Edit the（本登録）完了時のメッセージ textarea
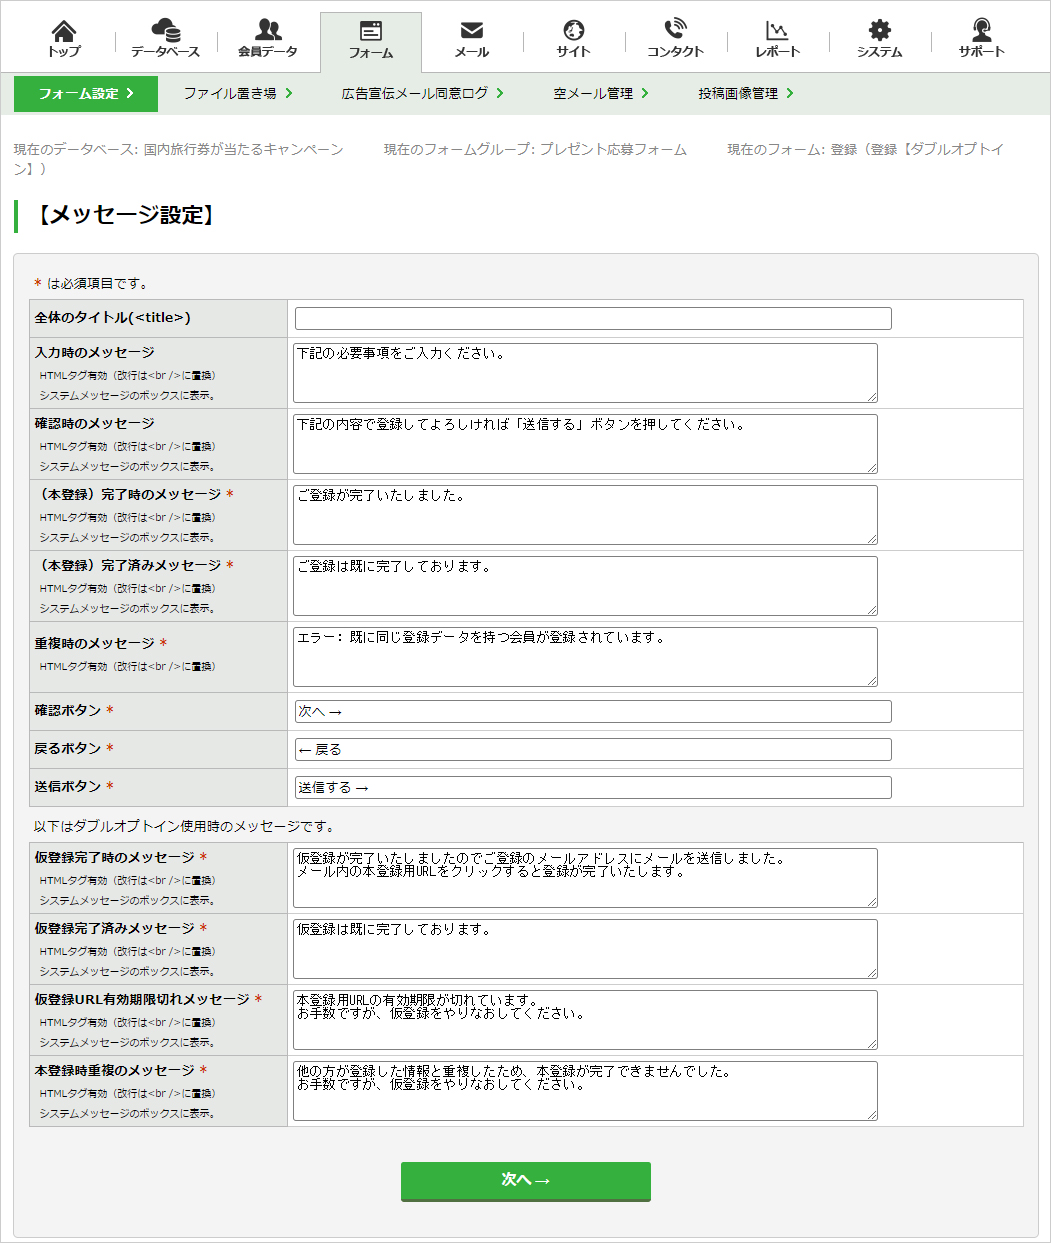 [586, 515]
